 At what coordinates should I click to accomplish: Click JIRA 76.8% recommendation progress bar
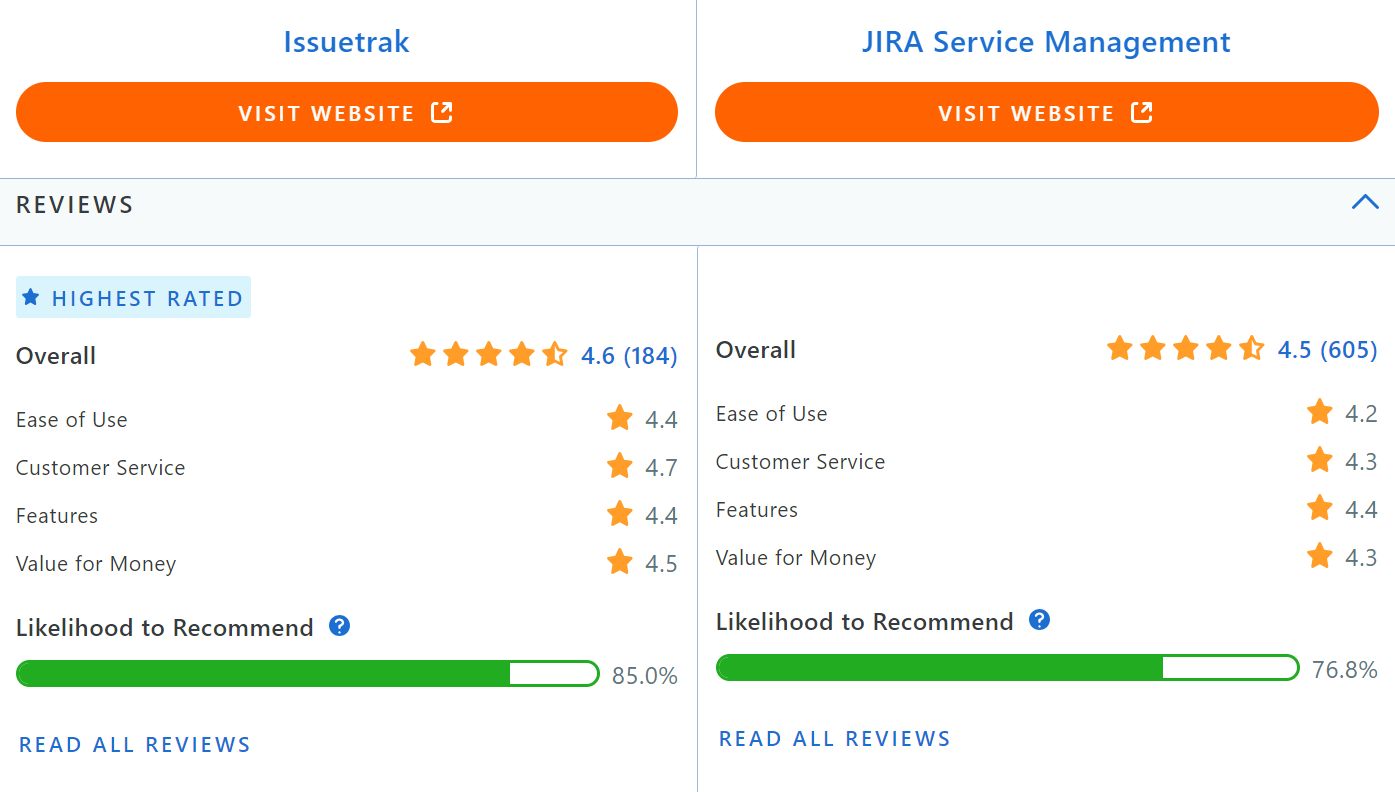(1008, 668)
